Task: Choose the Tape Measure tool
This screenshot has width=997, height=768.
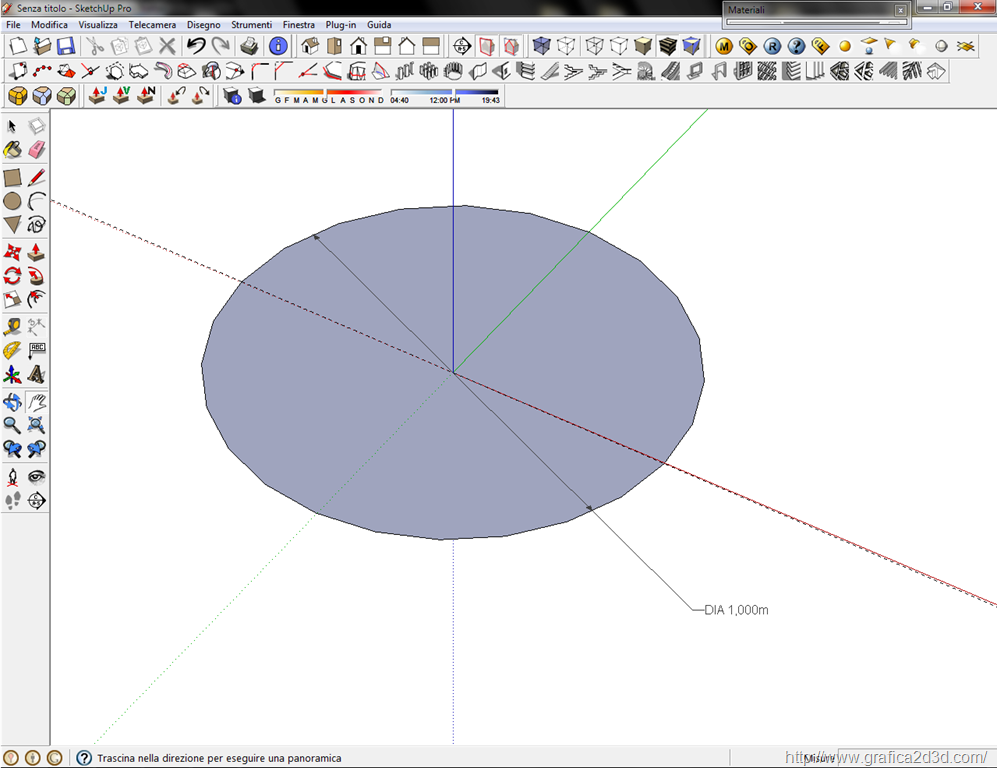Action: click(12, 326)
